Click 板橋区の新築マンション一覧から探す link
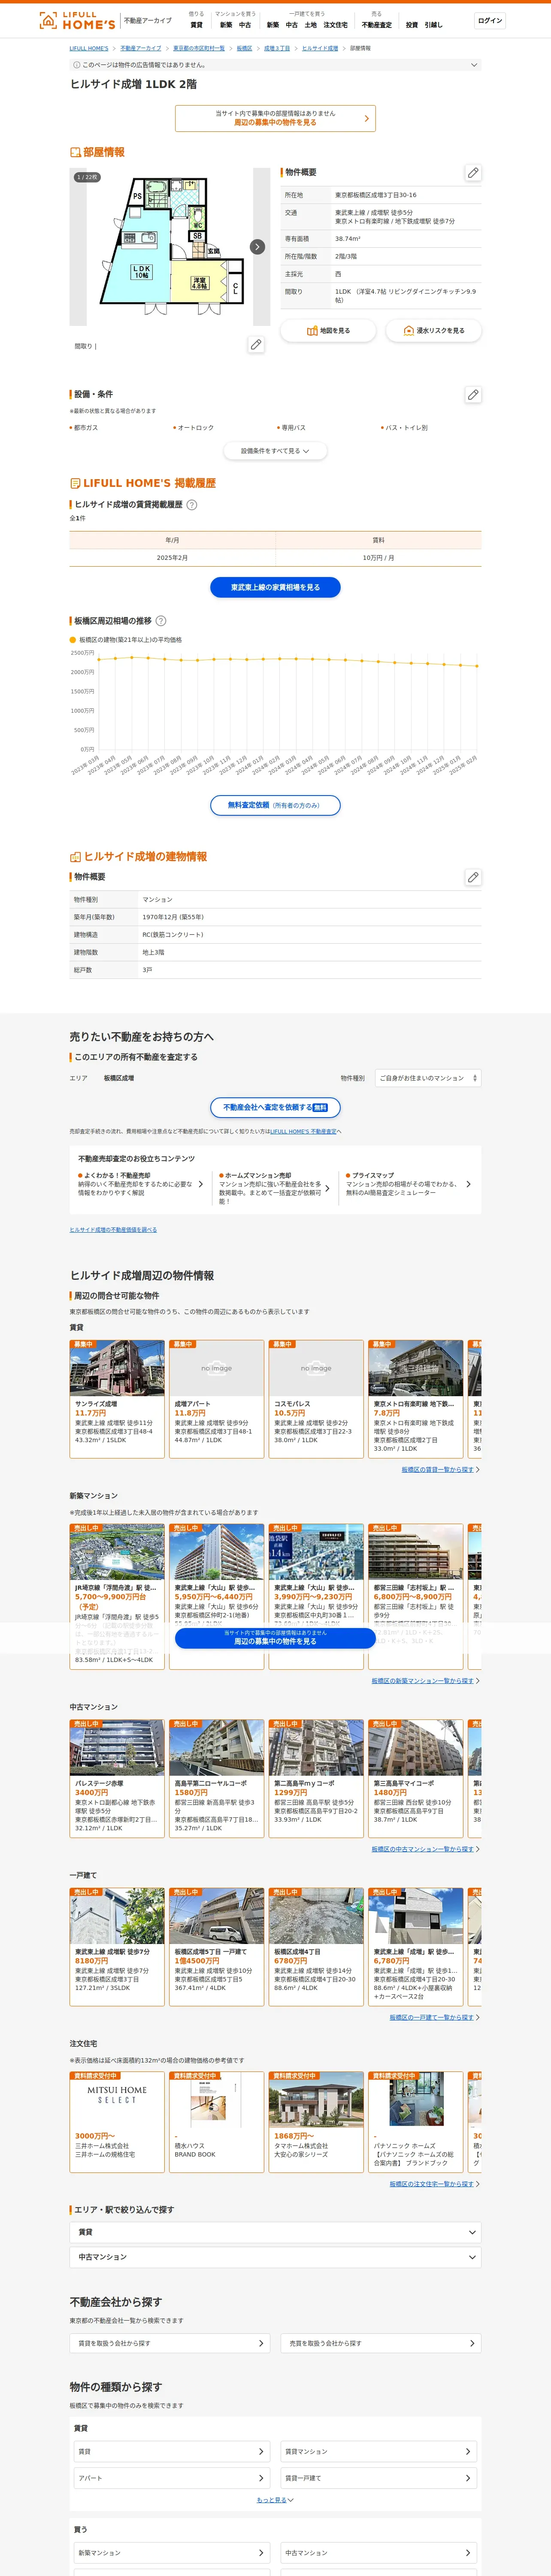 [423, 1681]
